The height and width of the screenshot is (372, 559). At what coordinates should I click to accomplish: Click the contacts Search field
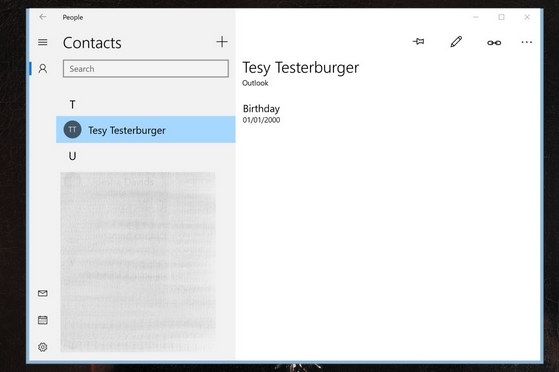coord(146,68)
